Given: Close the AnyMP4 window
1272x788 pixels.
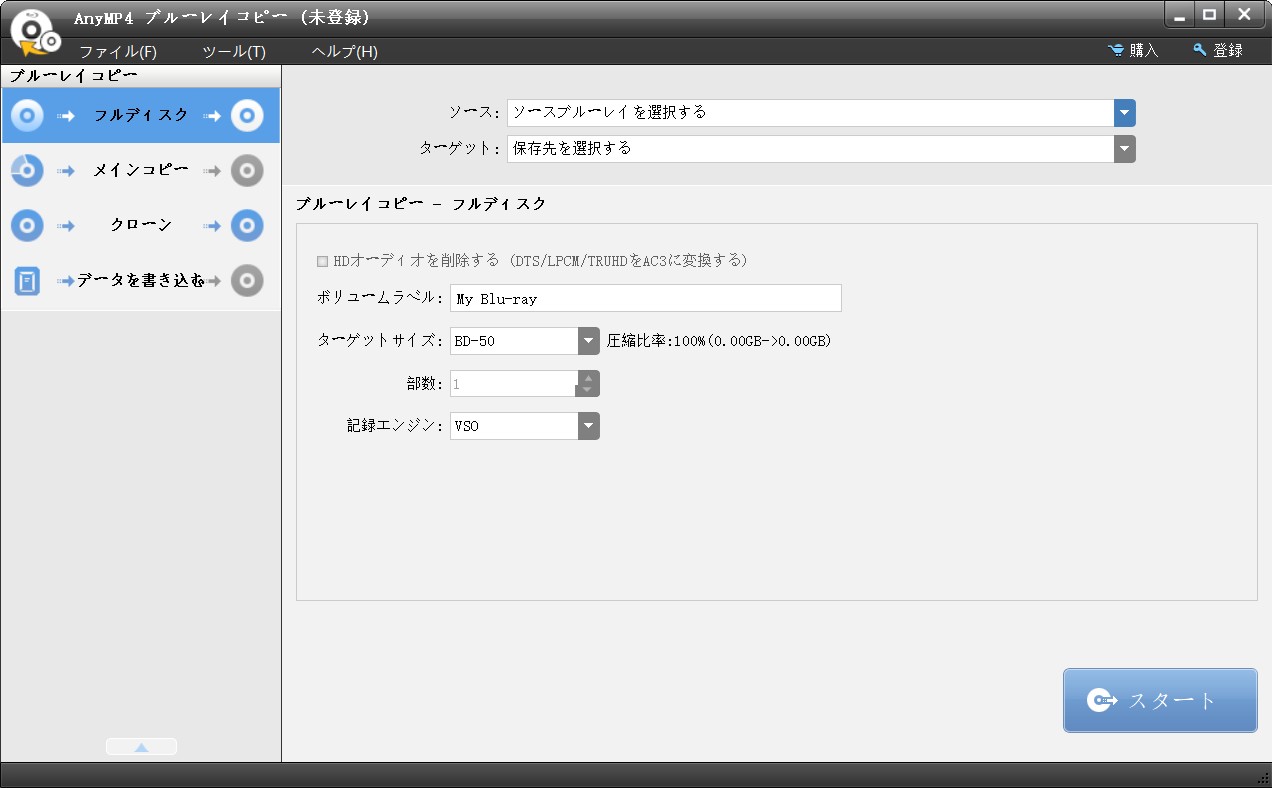Looking at the screenshot, I should click(1244, 15).
